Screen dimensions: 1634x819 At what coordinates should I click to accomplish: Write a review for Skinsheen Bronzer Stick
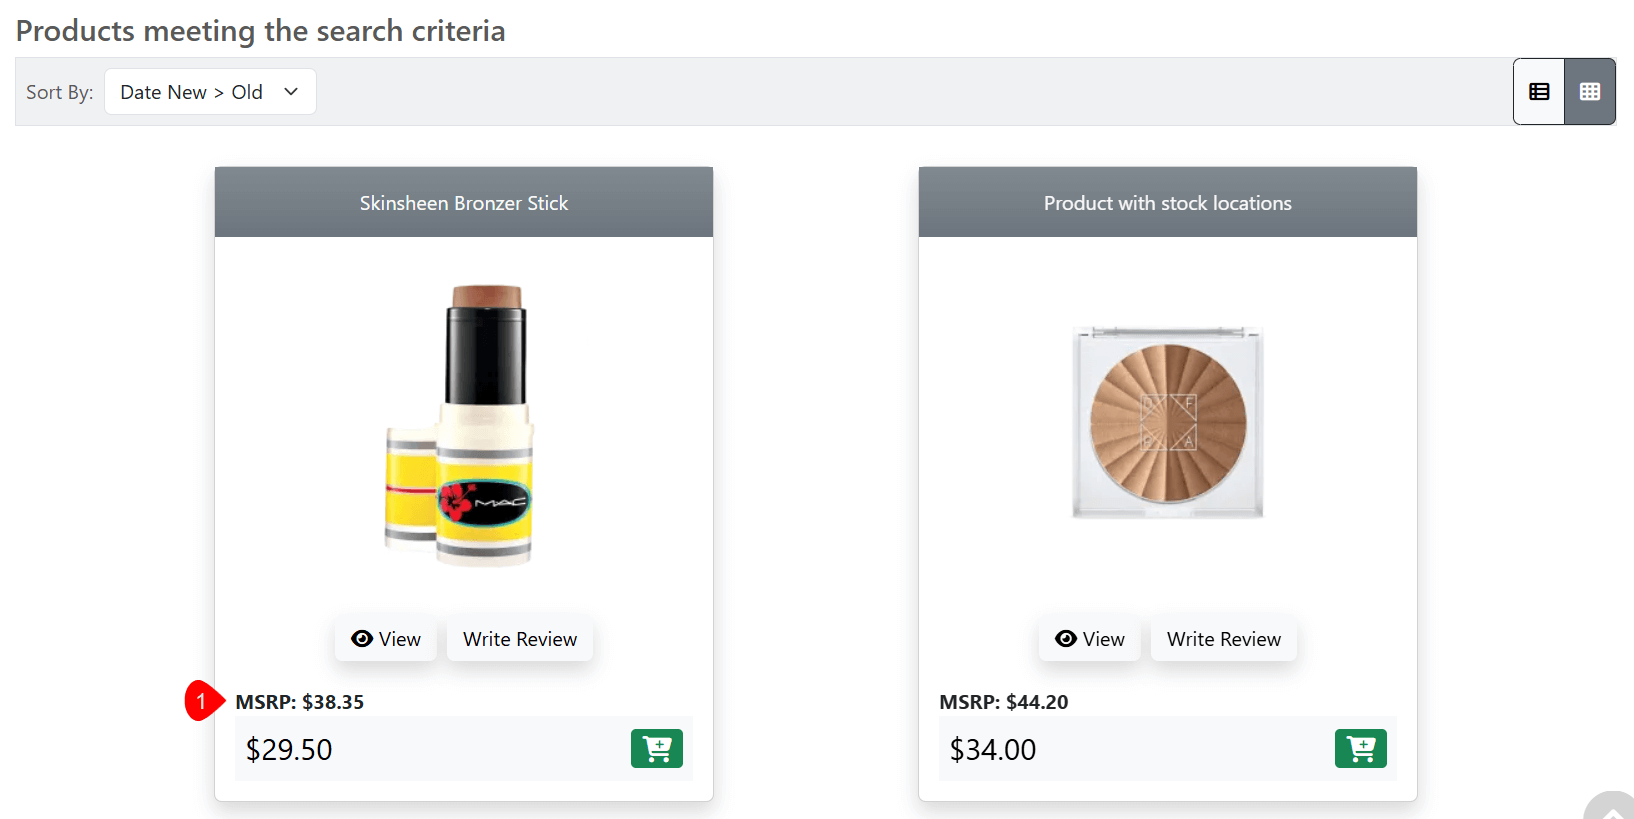point(520,639)
